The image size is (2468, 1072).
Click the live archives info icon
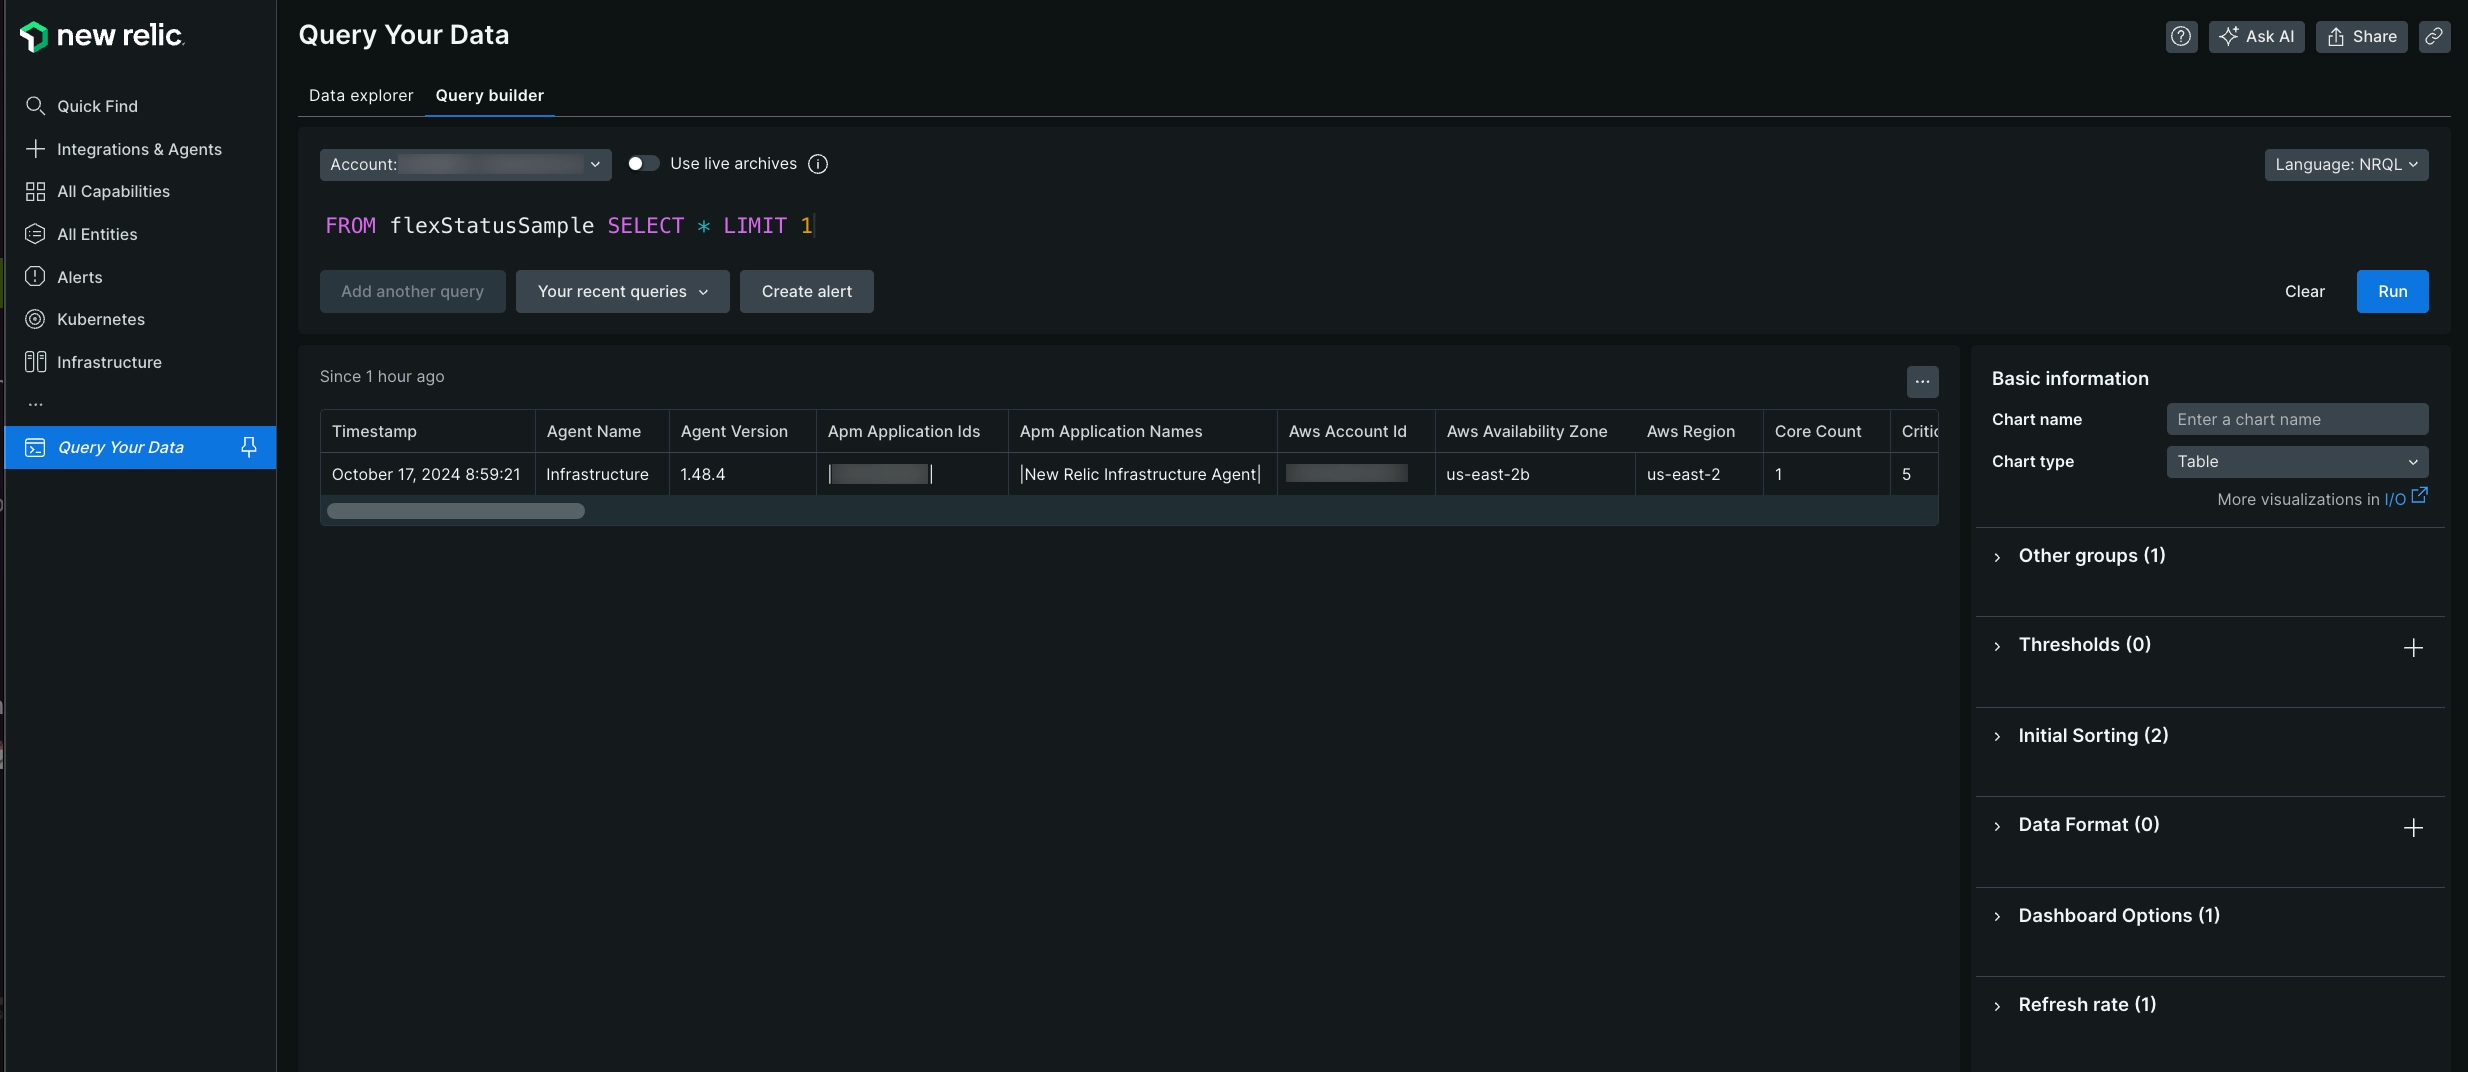[818, 164]
